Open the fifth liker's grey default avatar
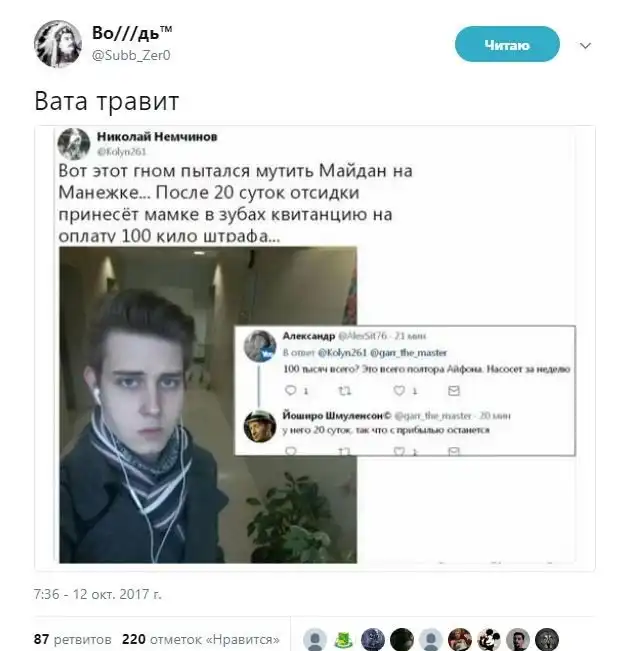Viewport: 625px width, 651px height. point(431,640)
